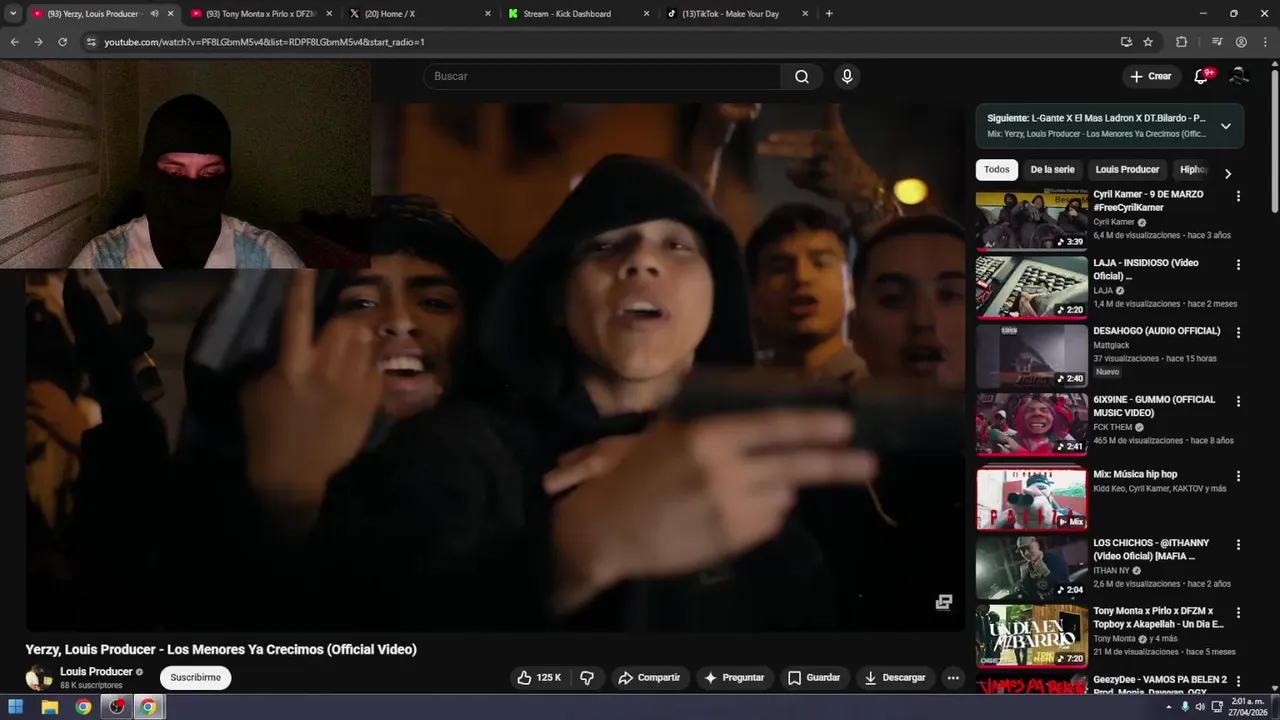The height and width of the screenshot is (720, 1280).
Task: Click the Preguntar button
Action: [734, 677]
